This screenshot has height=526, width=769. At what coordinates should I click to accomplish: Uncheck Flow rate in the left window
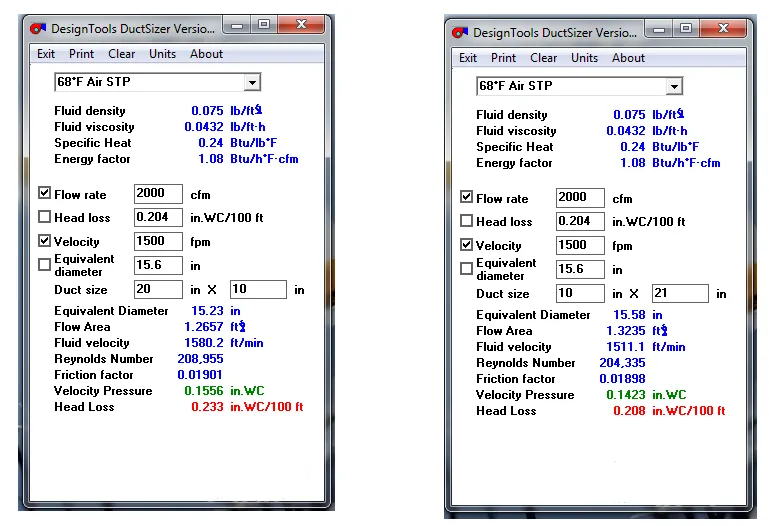tap(45, 193)
